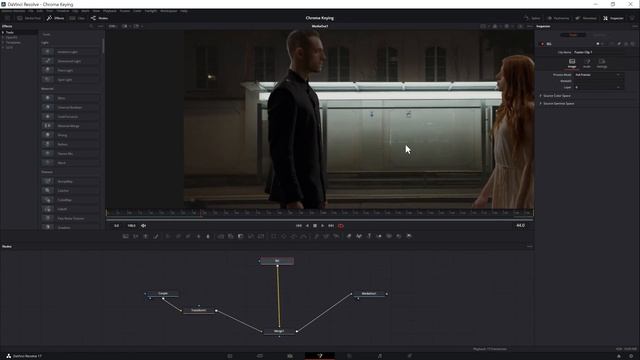Screen dimensions: 640x360
Task: Toggle the Media Pool panel
Action: 29,18
